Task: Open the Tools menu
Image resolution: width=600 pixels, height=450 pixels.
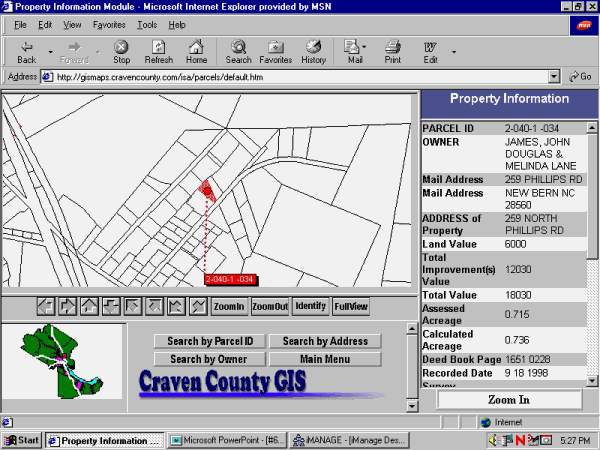Action: coord(147,24)
